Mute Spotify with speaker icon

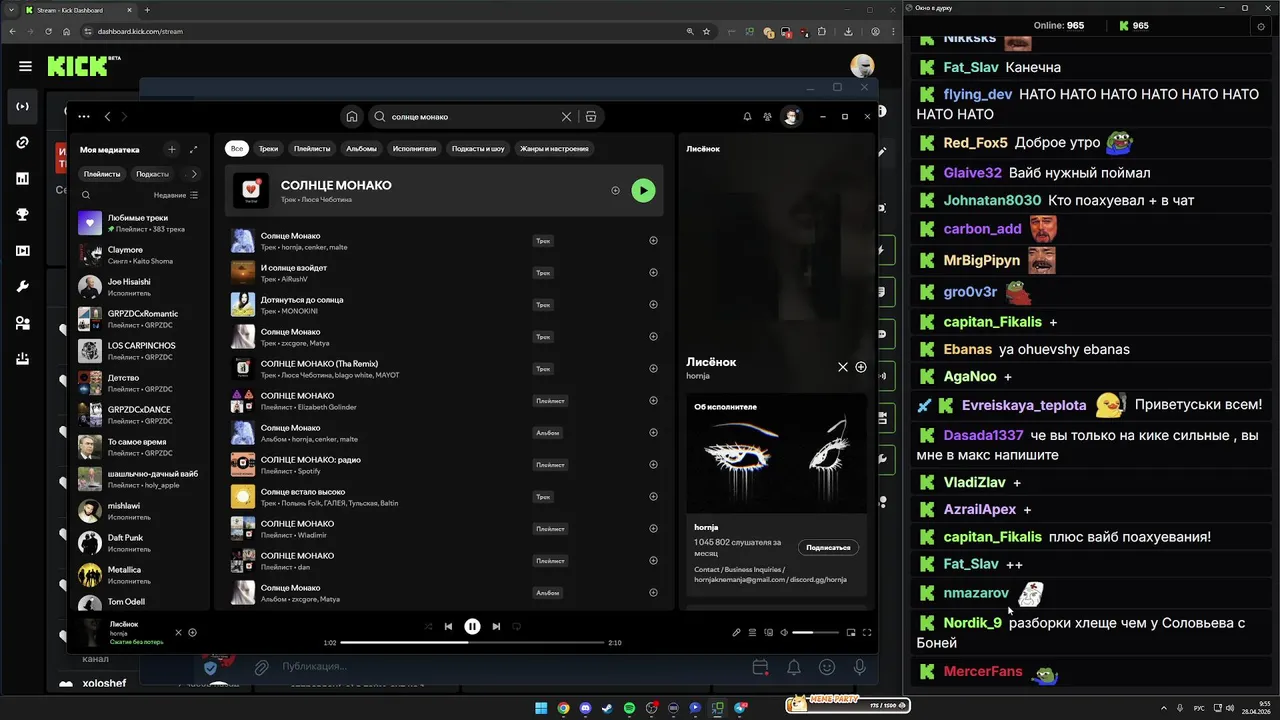(784, 632)
